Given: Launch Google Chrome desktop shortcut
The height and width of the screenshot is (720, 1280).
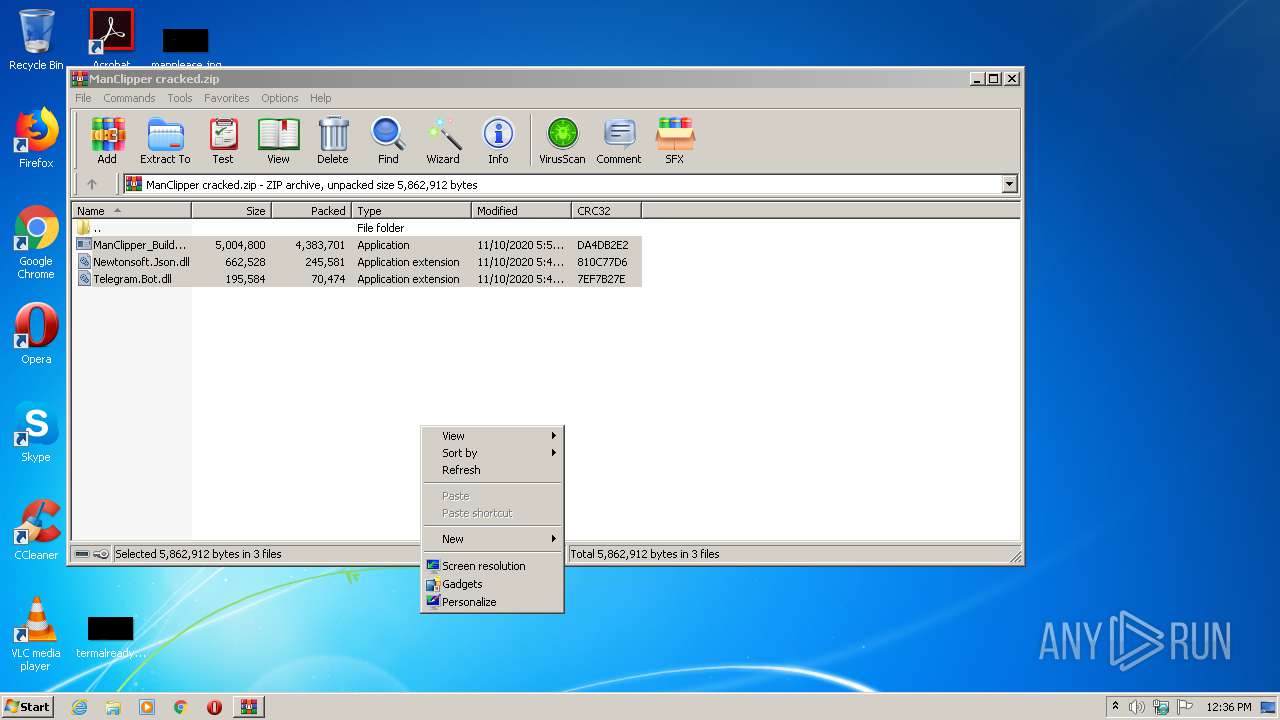Looking at the screenshot, I should pyautogui.click(x=36, y=242).
